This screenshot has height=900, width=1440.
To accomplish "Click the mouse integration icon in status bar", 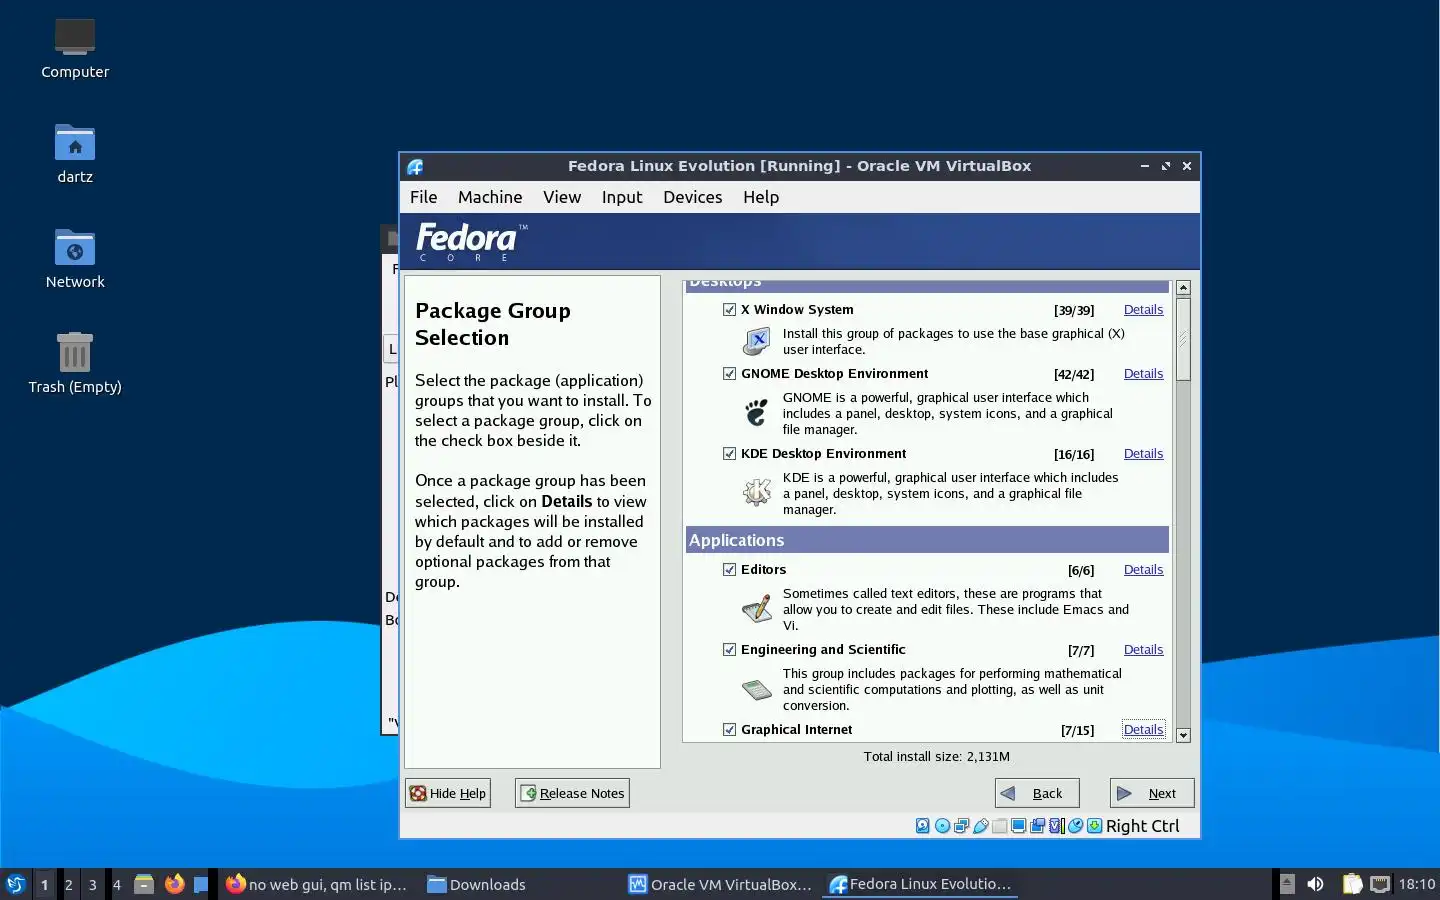I will 1076,826.
